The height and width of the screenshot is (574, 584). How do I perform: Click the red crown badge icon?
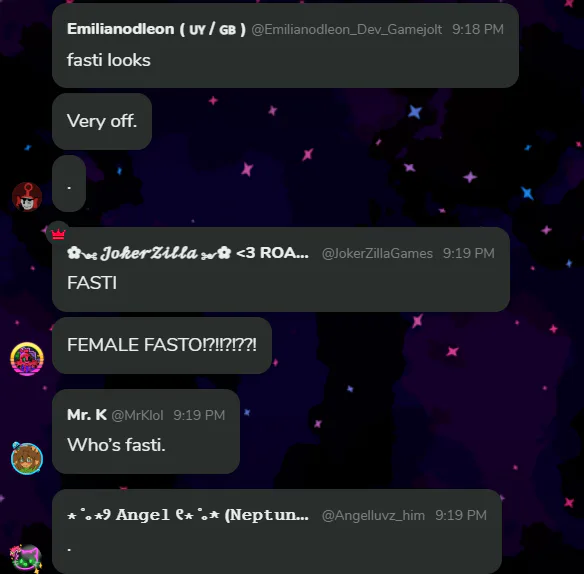tap(58, 234)
